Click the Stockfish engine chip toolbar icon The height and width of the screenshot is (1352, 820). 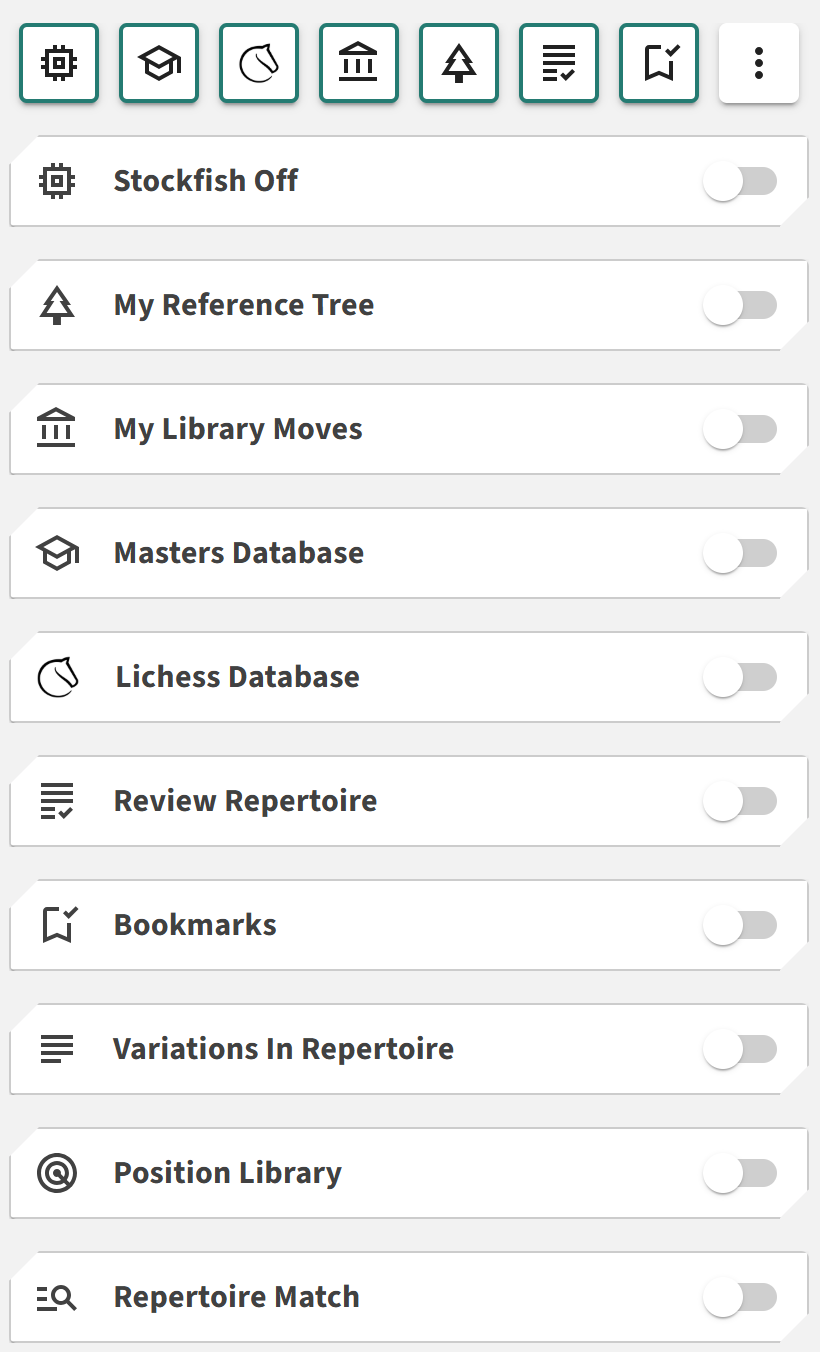[59, 64]
